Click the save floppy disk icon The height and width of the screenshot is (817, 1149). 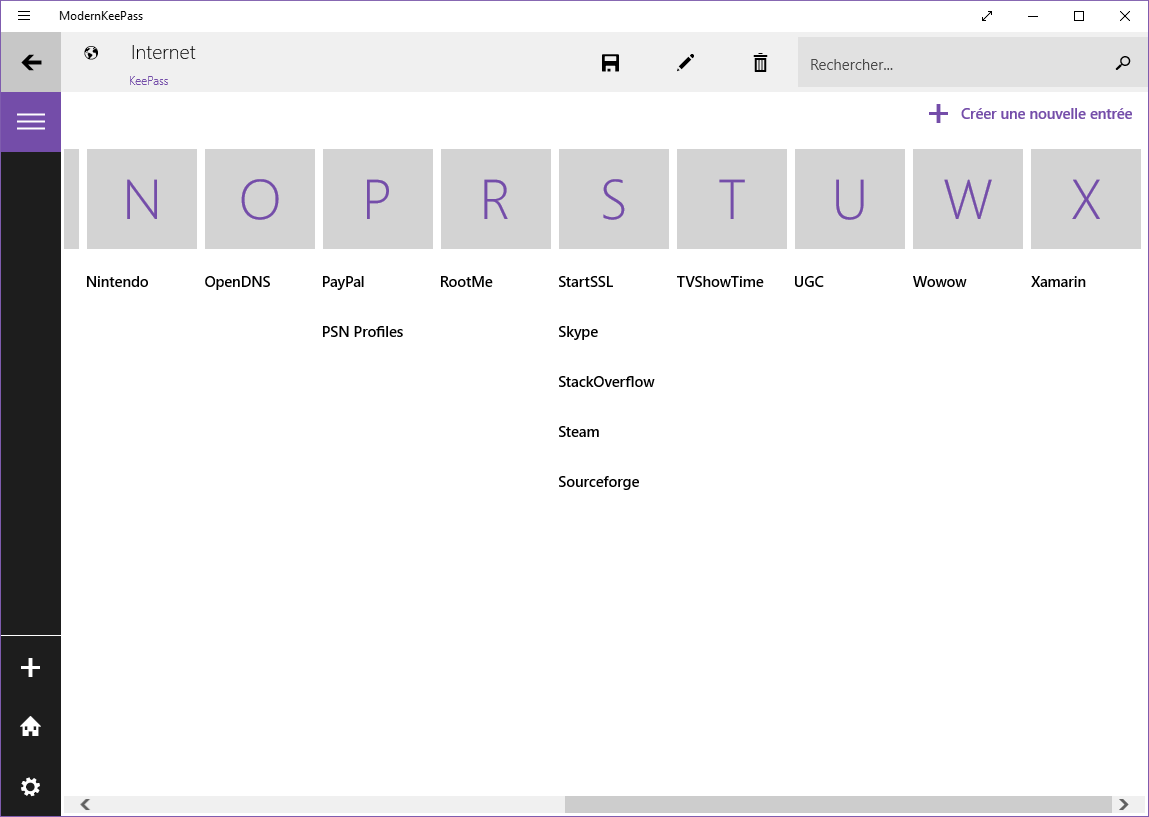tap(610, 63)
